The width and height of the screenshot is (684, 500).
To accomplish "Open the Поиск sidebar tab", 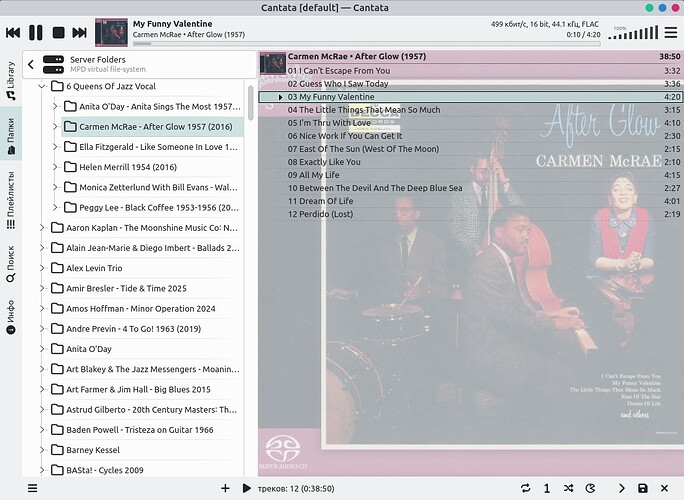I will [11, 264].
